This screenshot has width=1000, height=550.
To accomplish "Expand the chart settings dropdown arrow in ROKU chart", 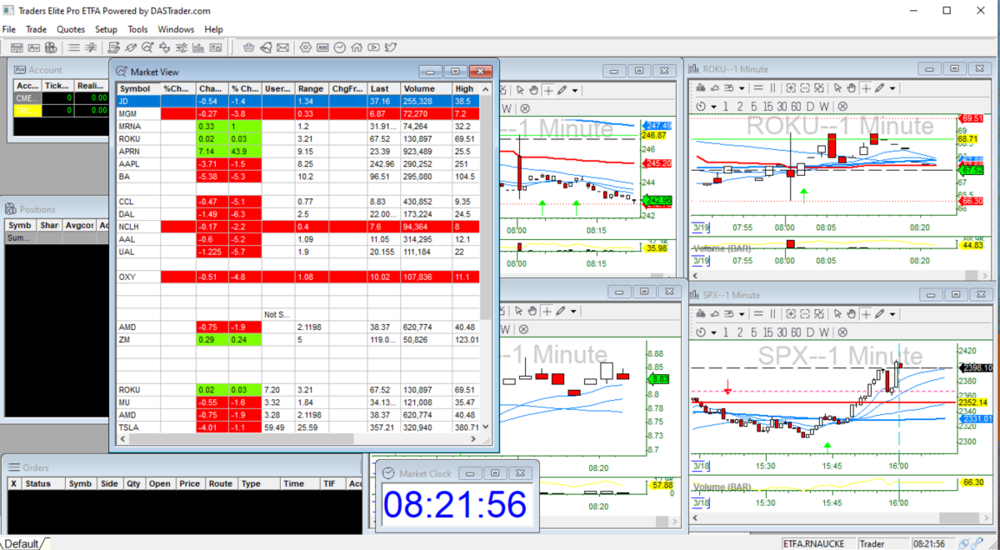I will (x=742, y=88).
